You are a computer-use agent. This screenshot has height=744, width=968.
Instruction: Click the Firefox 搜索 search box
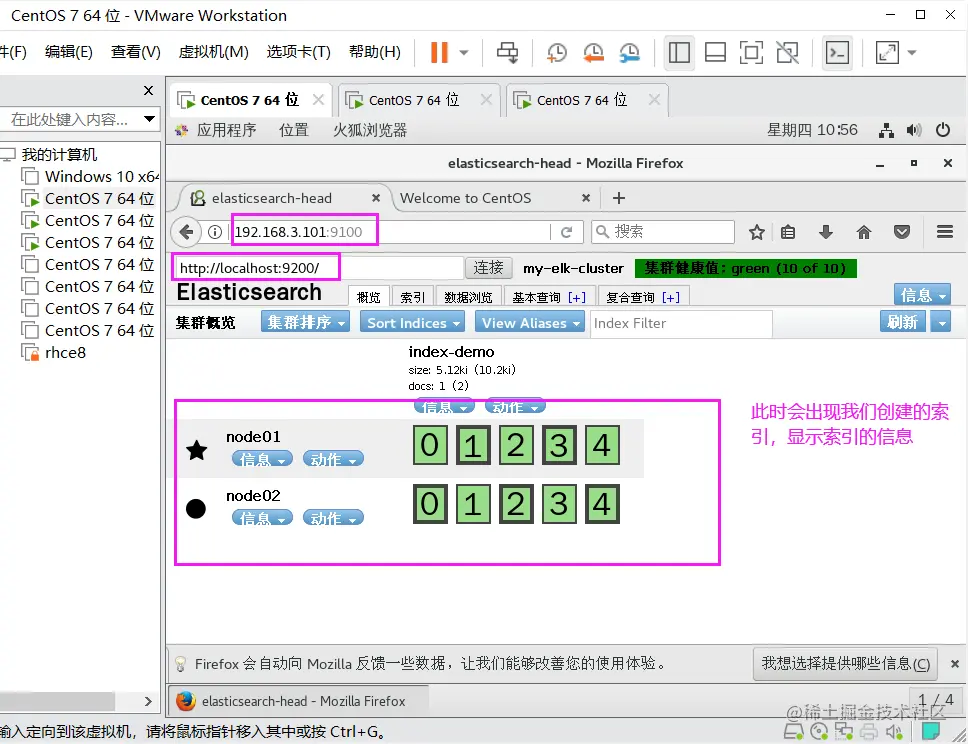(663, 232)
